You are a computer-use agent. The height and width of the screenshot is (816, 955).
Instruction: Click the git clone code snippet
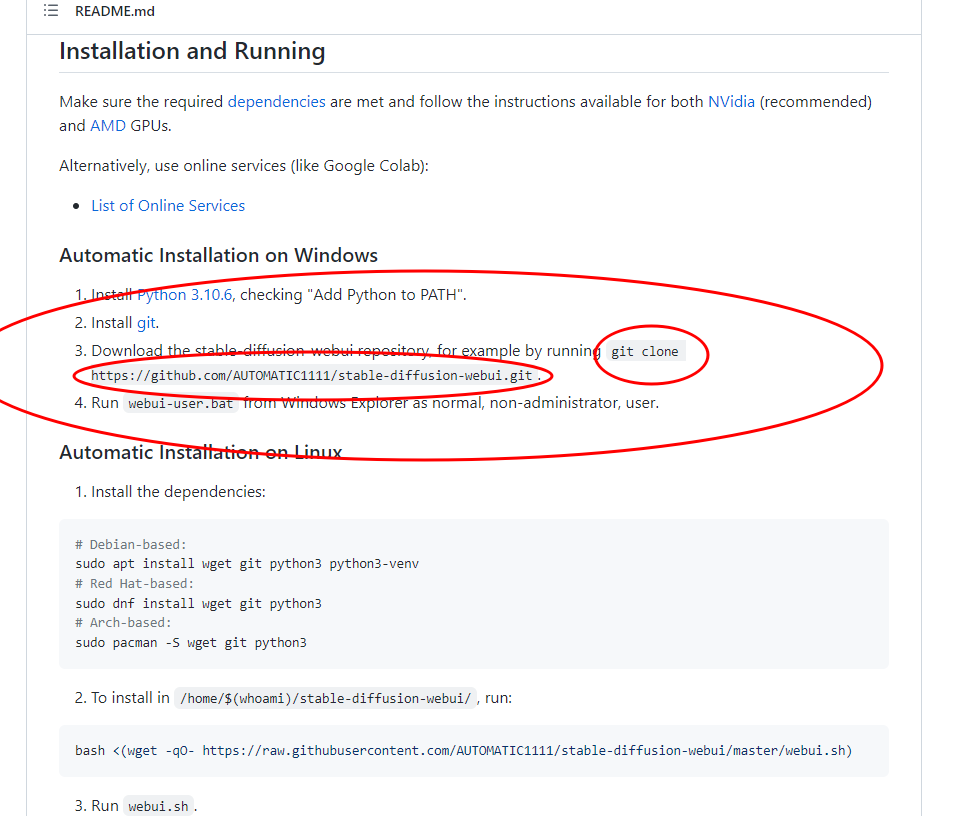point(644,351)
